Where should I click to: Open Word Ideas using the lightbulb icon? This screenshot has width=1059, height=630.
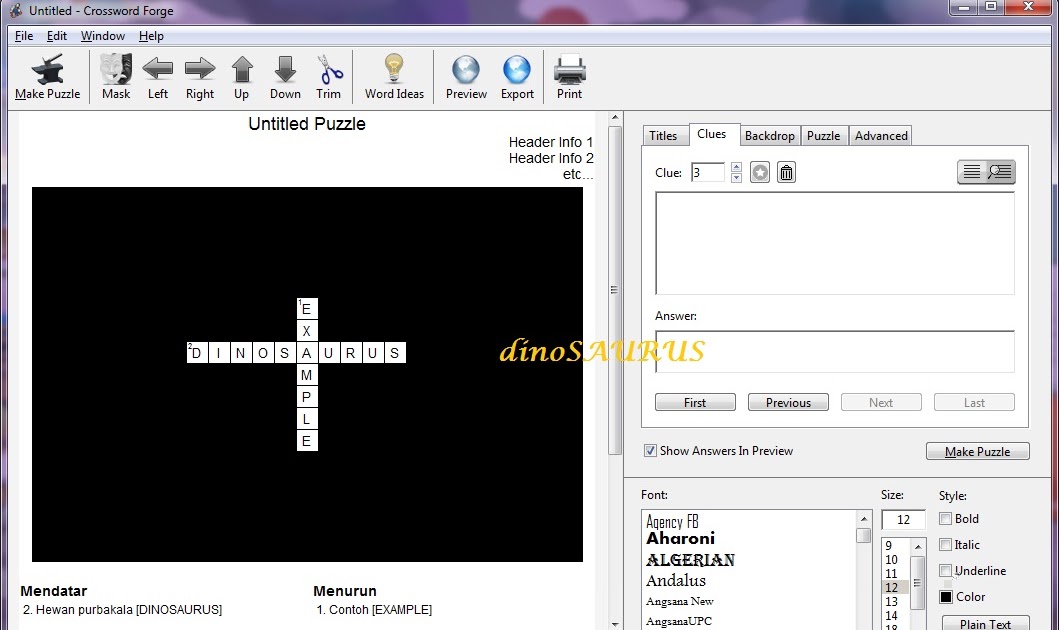point(393,66)
